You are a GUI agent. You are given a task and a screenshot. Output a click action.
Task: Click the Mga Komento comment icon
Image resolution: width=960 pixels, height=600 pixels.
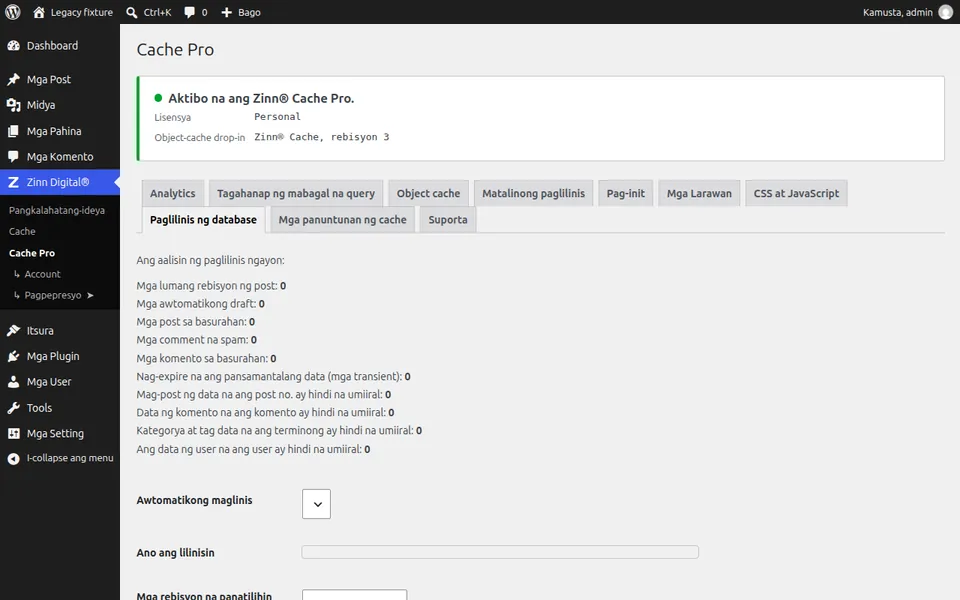pyautogui.click(x=13, y=157)
